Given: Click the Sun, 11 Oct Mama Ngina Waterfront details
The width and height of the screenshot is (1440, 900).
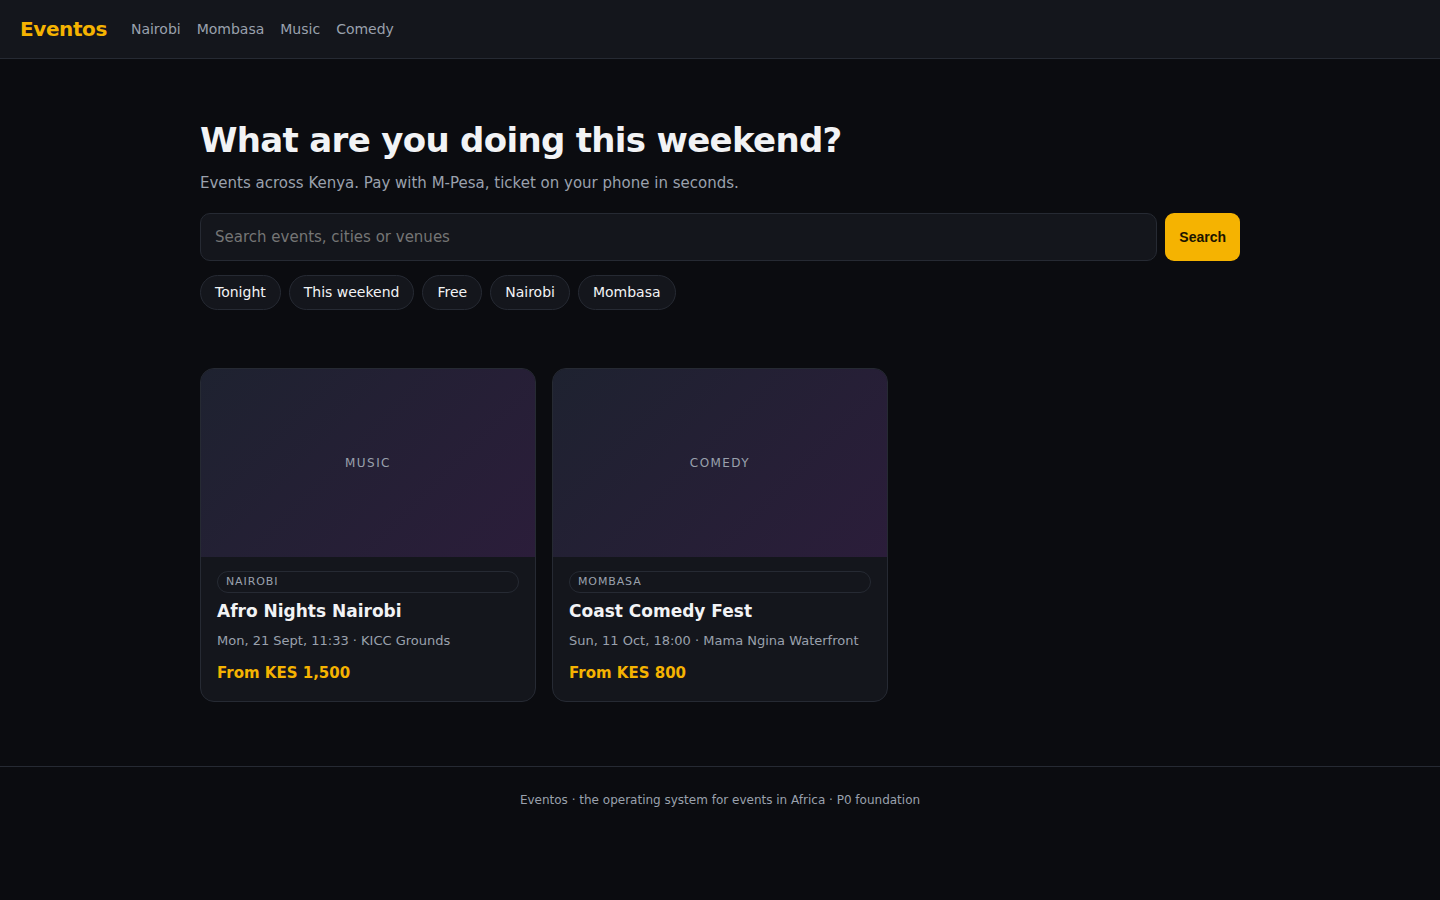Looking at the screenshot, I should click(713, 641).
